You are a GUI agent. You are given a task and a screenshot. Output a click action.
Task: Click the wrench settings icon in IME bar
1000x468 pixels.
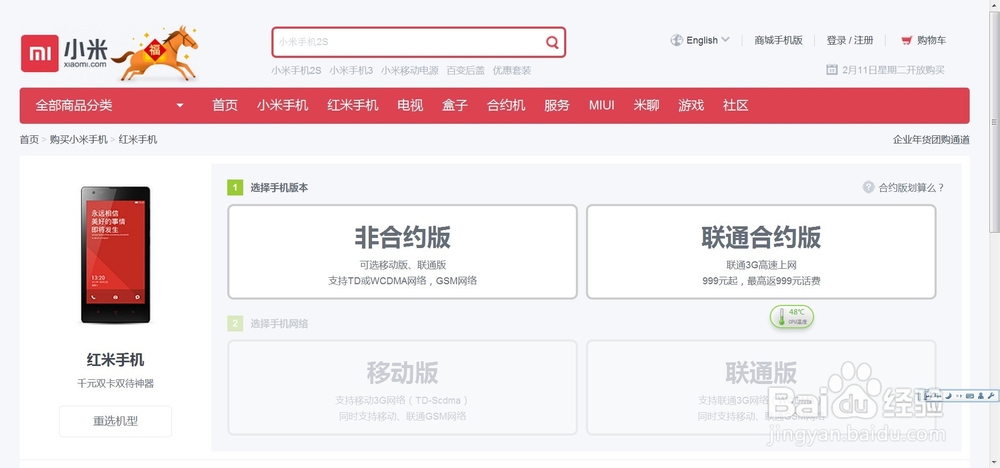pyautogui.click(x=990, y=396)
